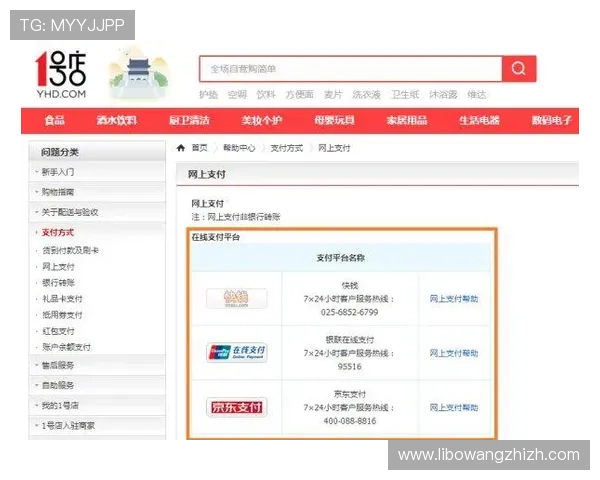Expand 关于配送与验收 sidebar section
Screen dimensions: 600x480
pyautogui.click(x=97, y=212)
